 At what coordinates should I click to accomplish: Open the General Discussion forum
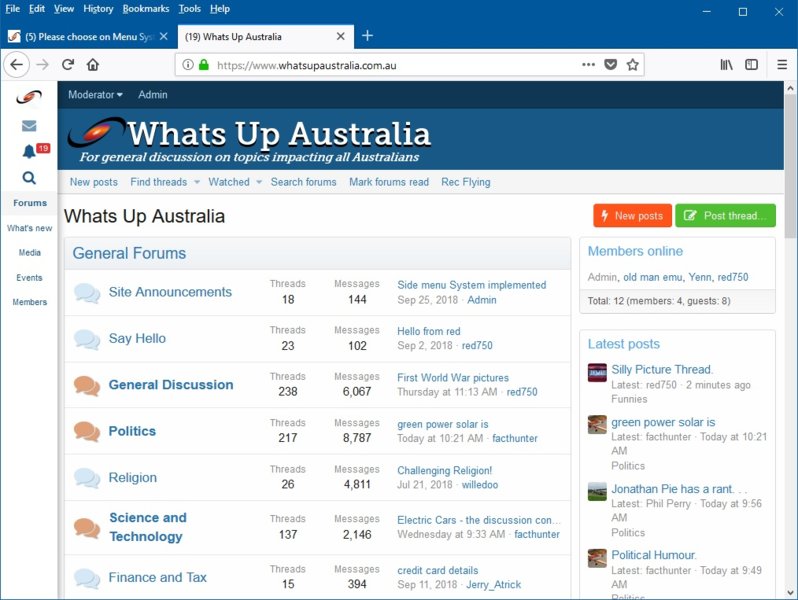tap(171, 385)
